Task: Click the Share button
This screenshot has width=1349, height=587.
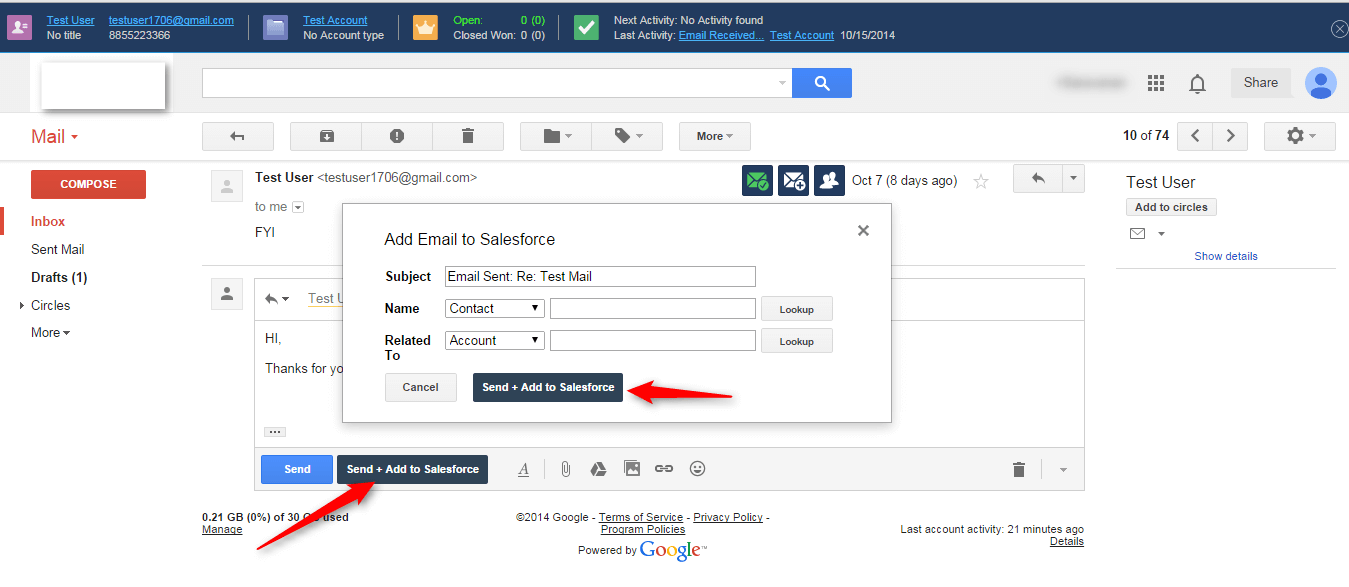Action: point(1261,83)
